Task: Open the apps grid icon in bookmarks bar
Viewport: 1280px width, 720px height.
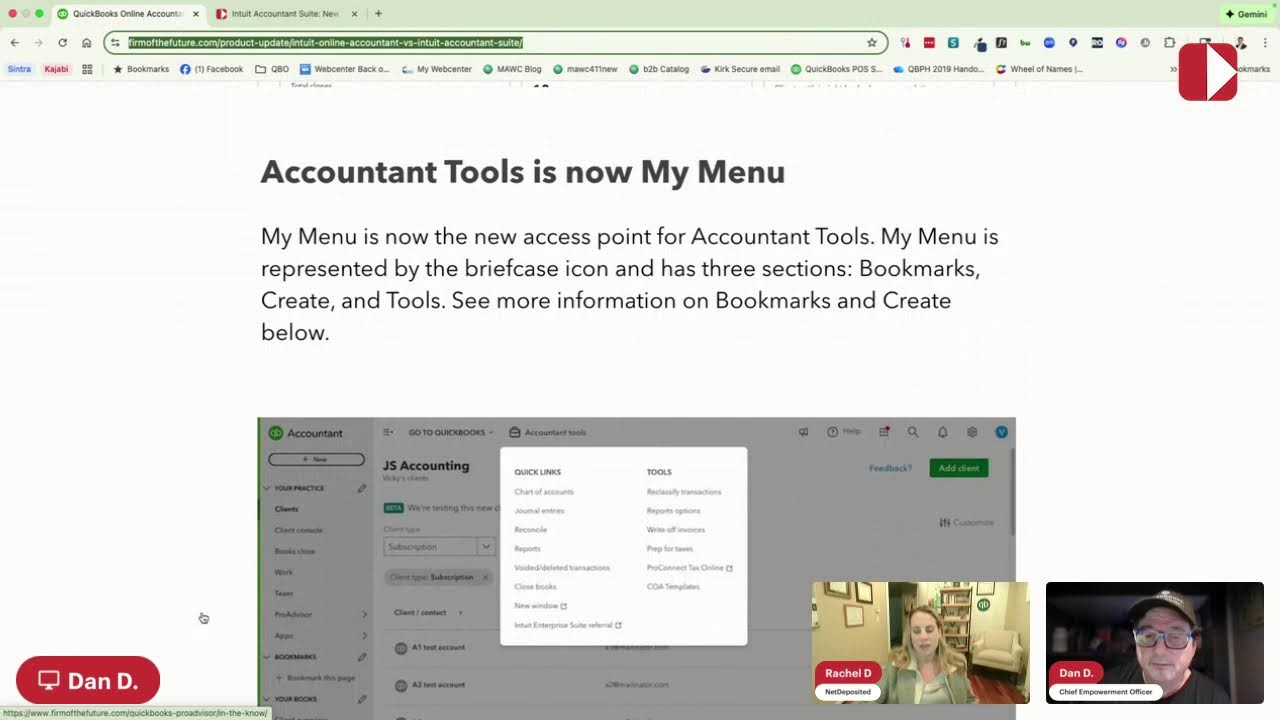Action: (87, 69)
